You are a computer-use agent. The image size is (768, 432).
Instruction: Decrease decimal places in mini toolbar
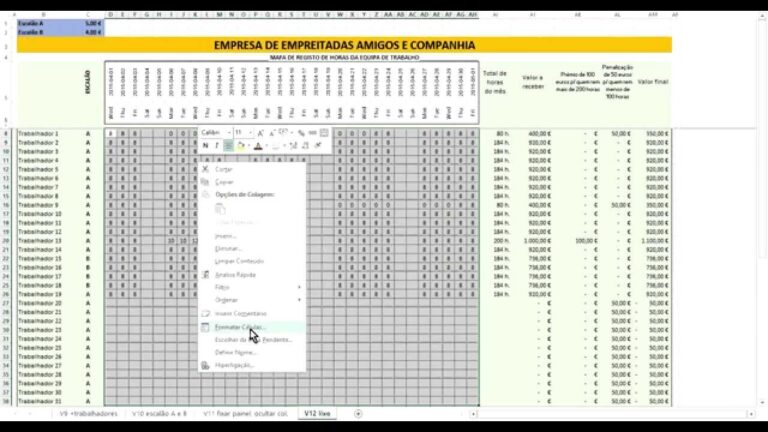point(306,145)
